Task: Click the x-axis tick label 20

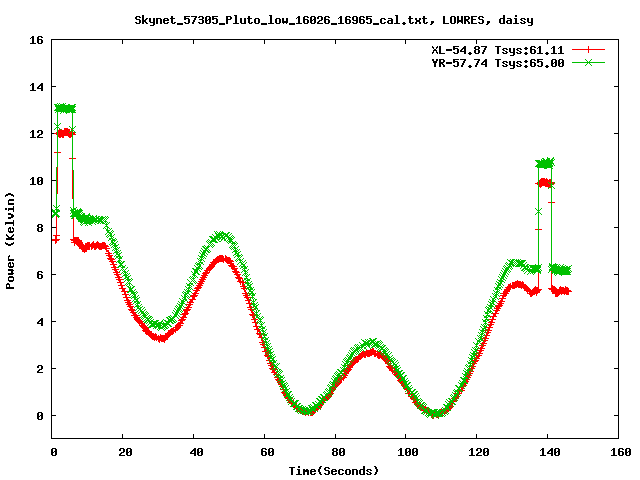Action: 125,452
